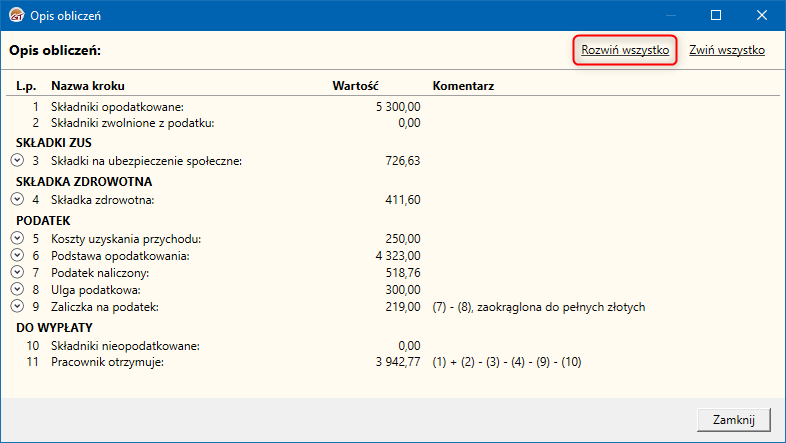Select row Składniki nieopodatkowane
786x443 pixels.
coord(392,346)
